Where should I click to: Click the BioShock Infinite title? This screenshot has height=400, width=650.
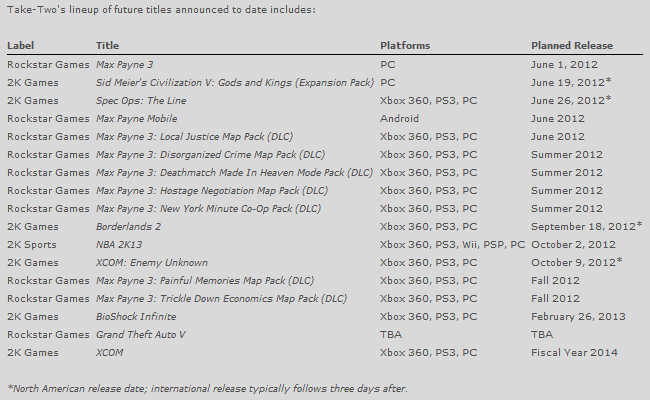[136, 317]
